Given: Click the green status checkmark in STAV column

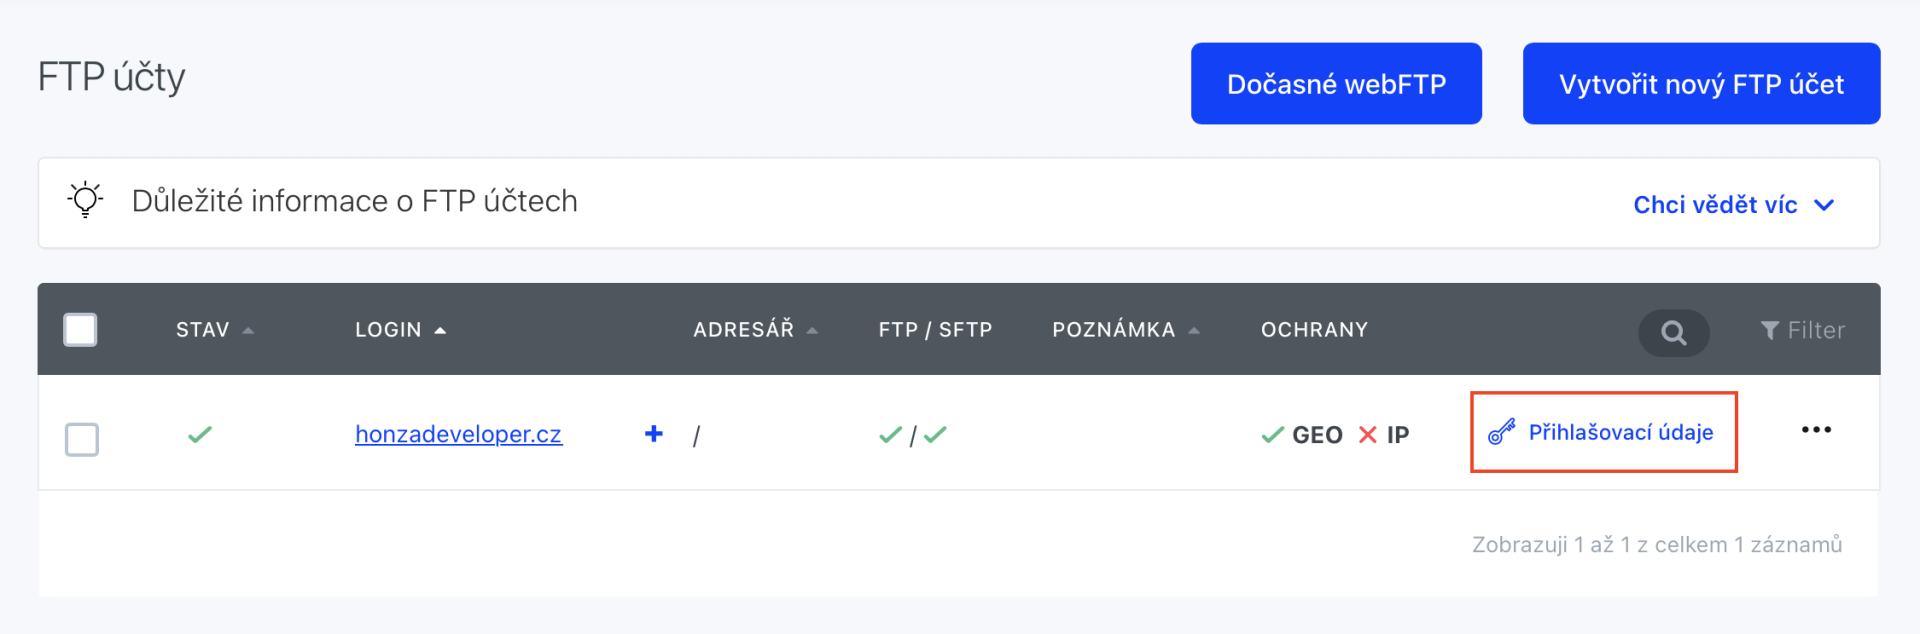Looking at the screenshot, I should coord(200,435).
